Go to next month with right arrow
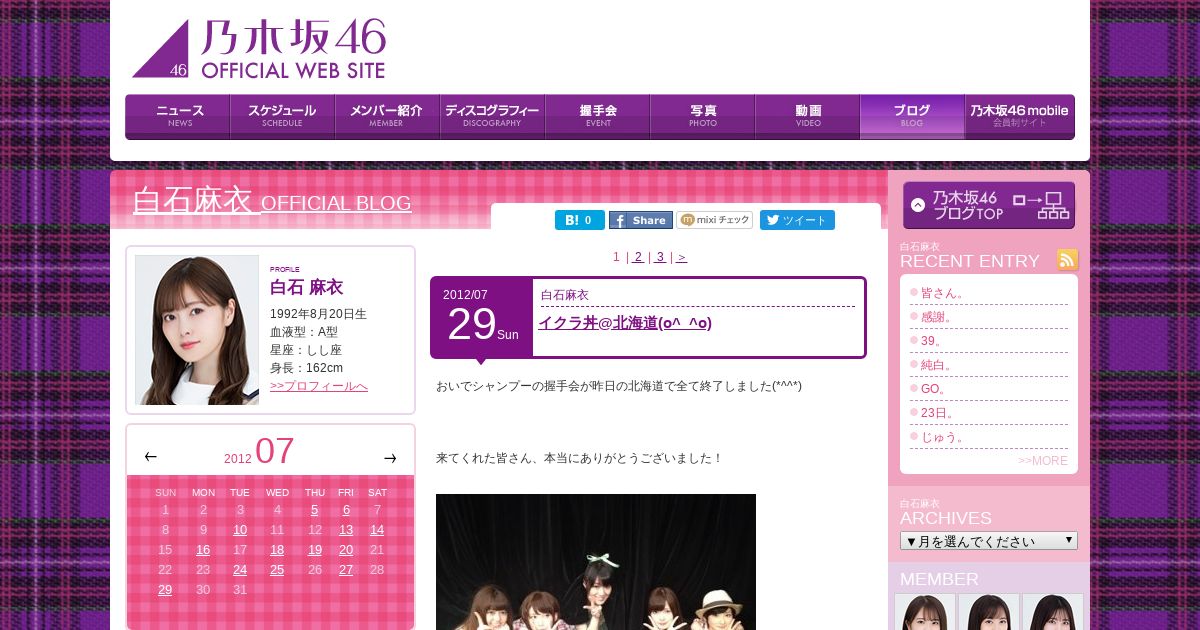 (x=390, y=458)
